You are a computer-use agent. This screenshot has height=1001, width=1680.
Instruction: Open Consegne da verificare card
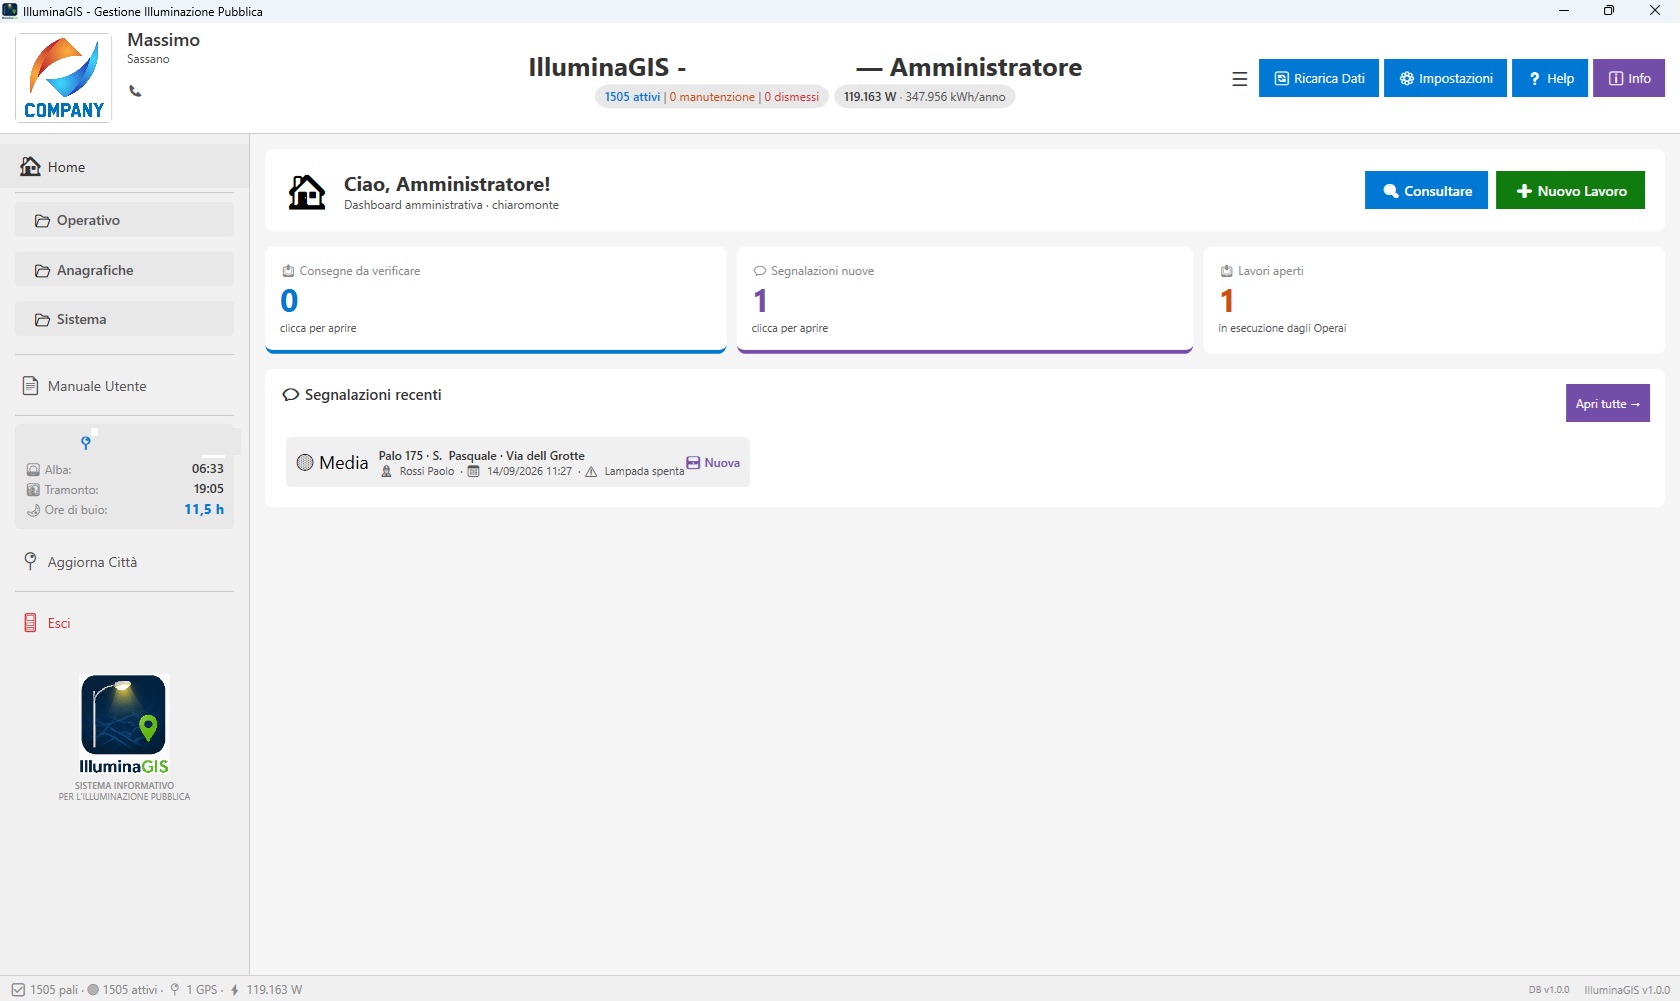496,300
